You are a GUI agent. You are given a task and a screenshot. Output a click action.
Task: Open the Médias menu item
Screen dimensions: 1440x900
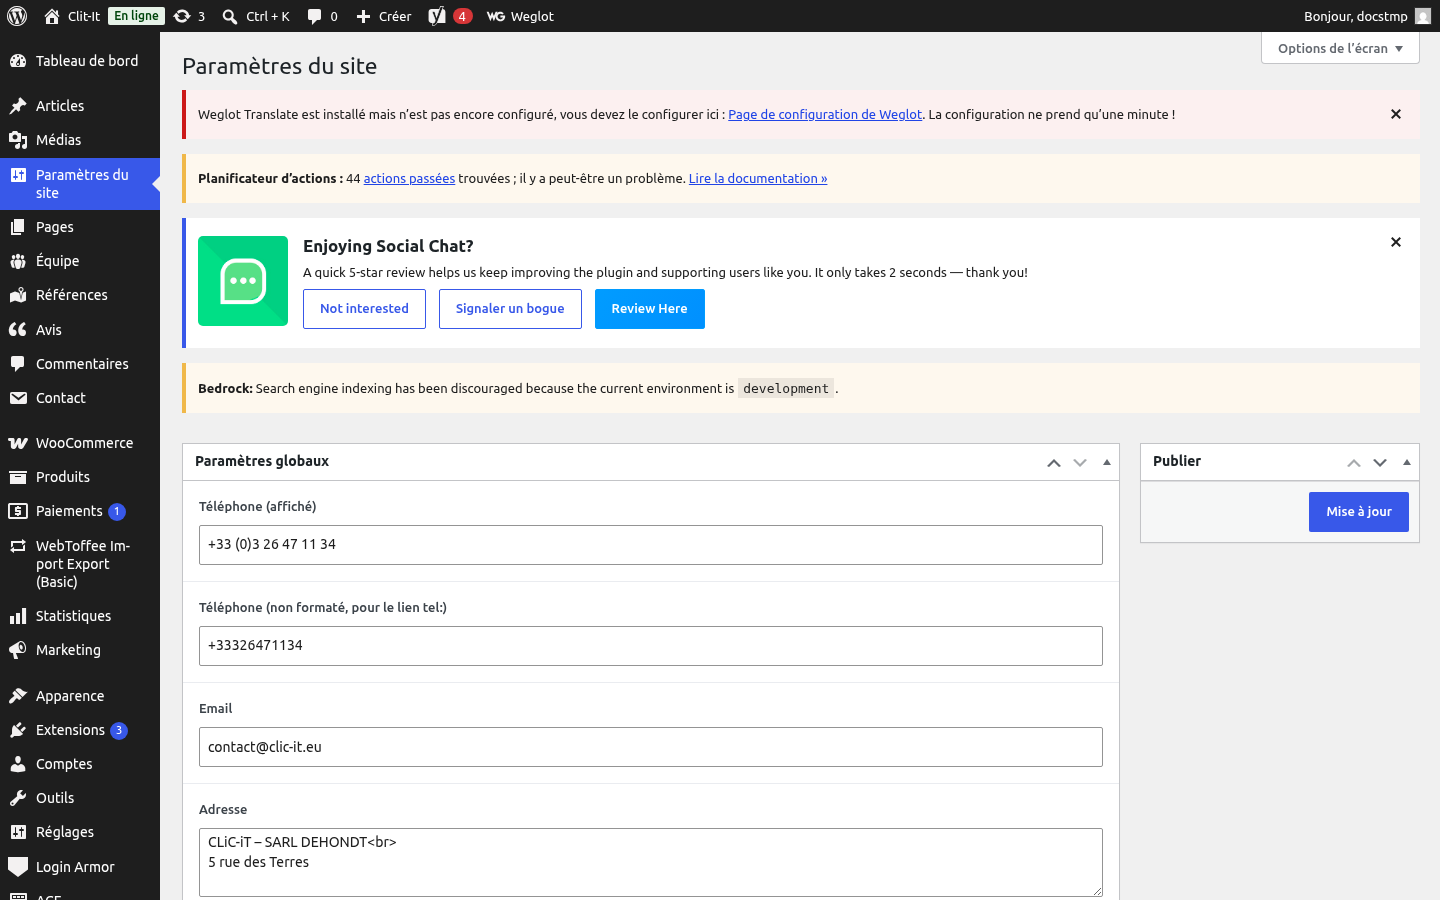[80, 140]
